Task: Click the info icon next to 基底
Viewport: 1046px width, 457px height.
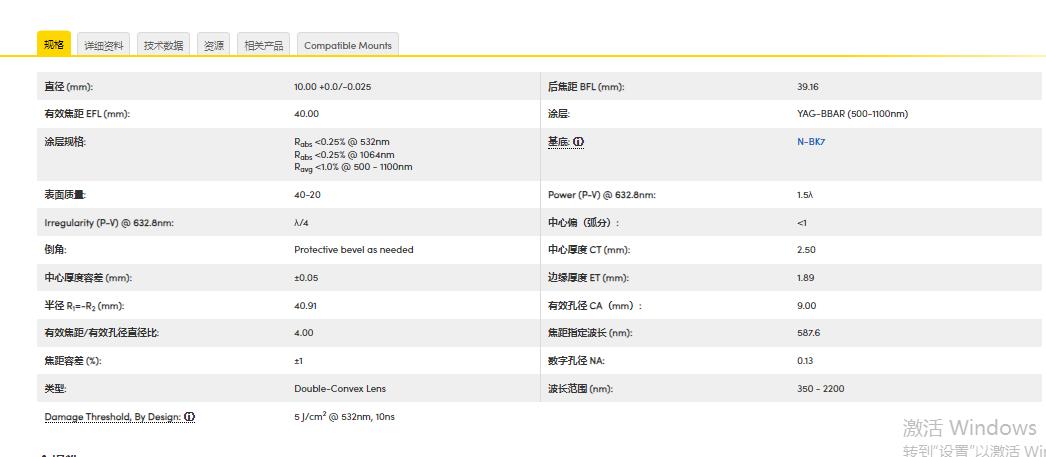Action: [579, 142]
